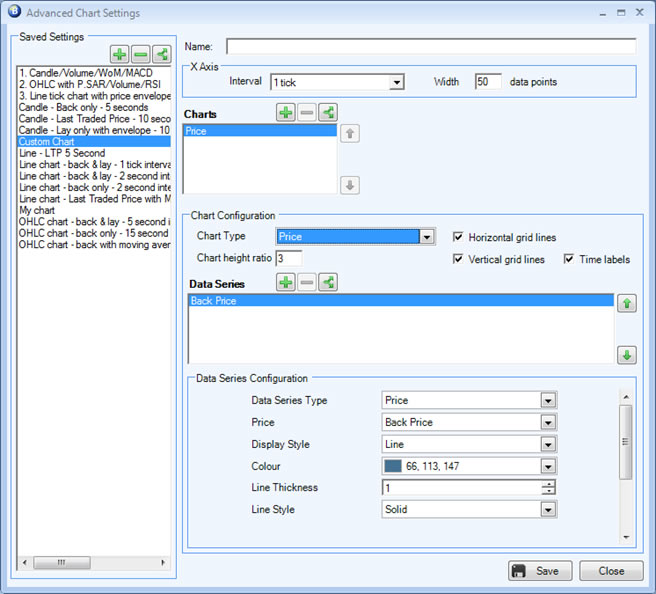Remove chart using Charts minus icon
Image resolution: width=656 pixels, height=594 pixels.
pyautogui.click(x=307, y=113)
